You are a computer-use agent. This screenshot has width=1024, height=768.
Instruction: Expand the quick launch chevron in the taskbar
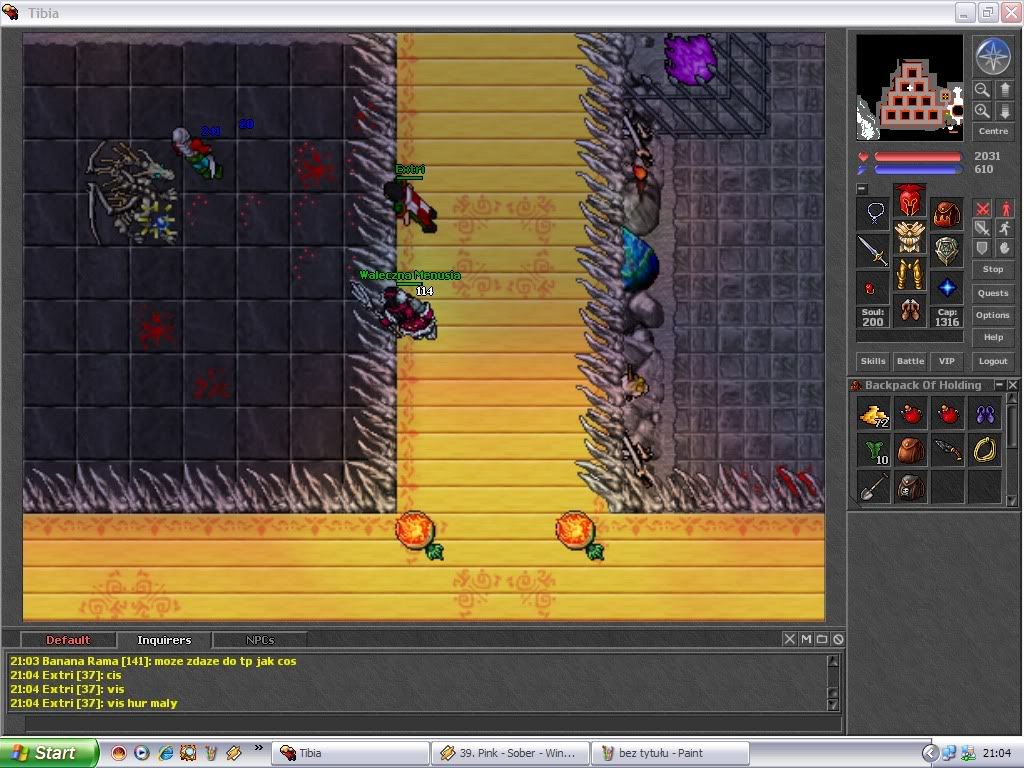coord(259,748)
